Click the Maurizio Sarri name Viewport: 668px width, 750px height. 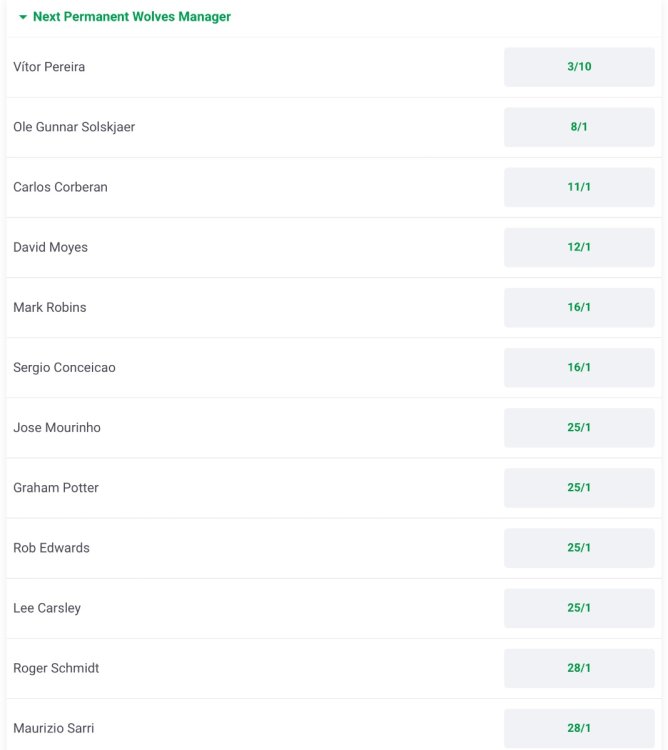tap(54, 728)
